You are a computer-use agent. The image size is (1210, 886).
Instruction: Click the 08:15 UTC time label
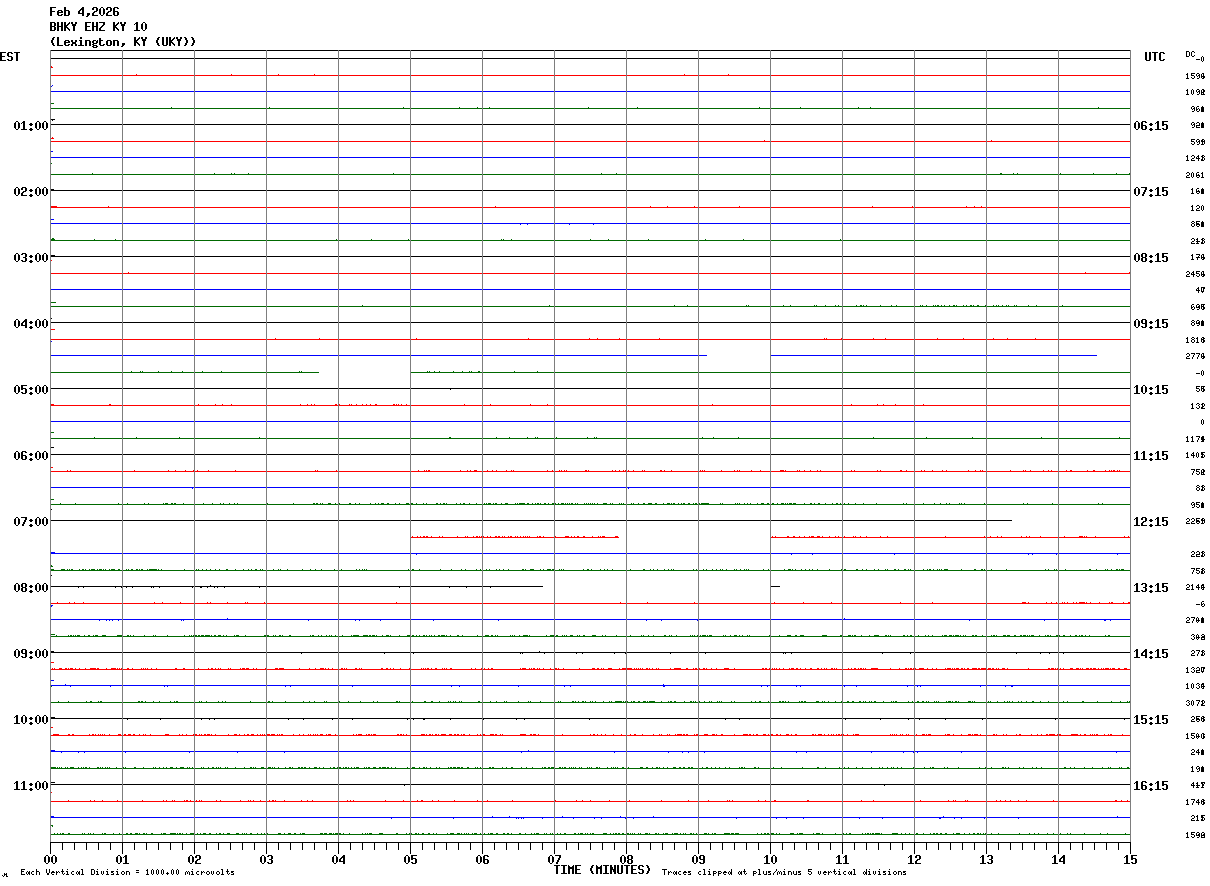1151,258
